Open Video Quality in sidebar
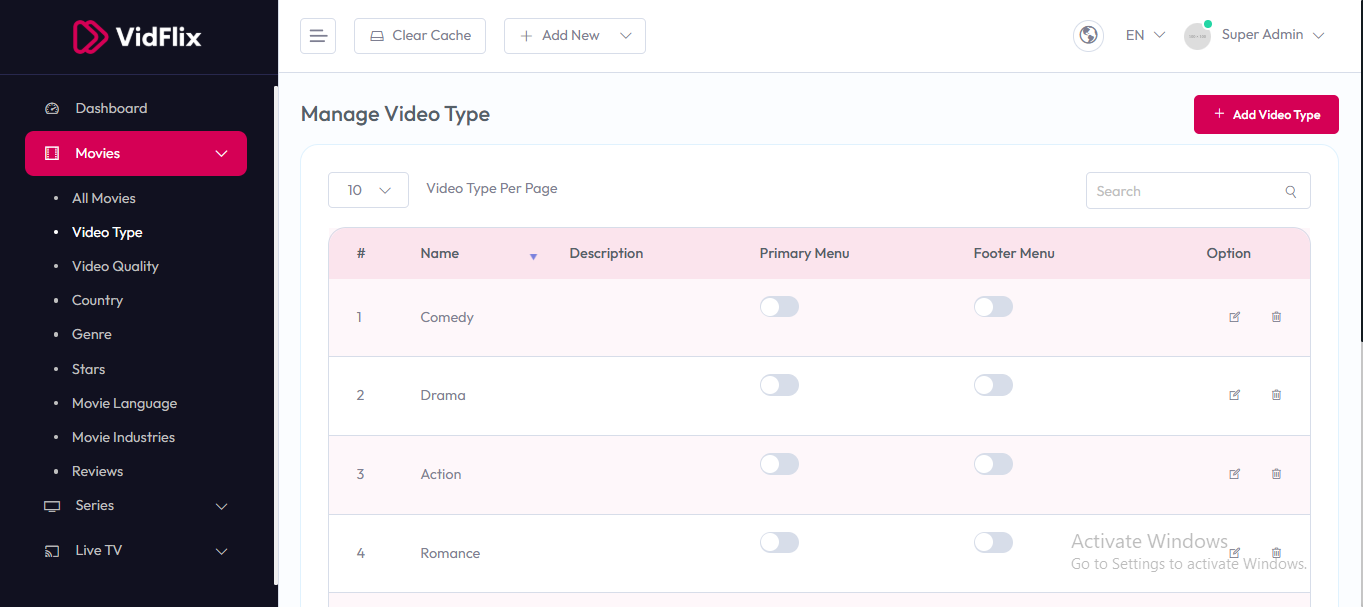This screenshot has height=607, width=1363. pyautogui.click(x=115, y=266)
